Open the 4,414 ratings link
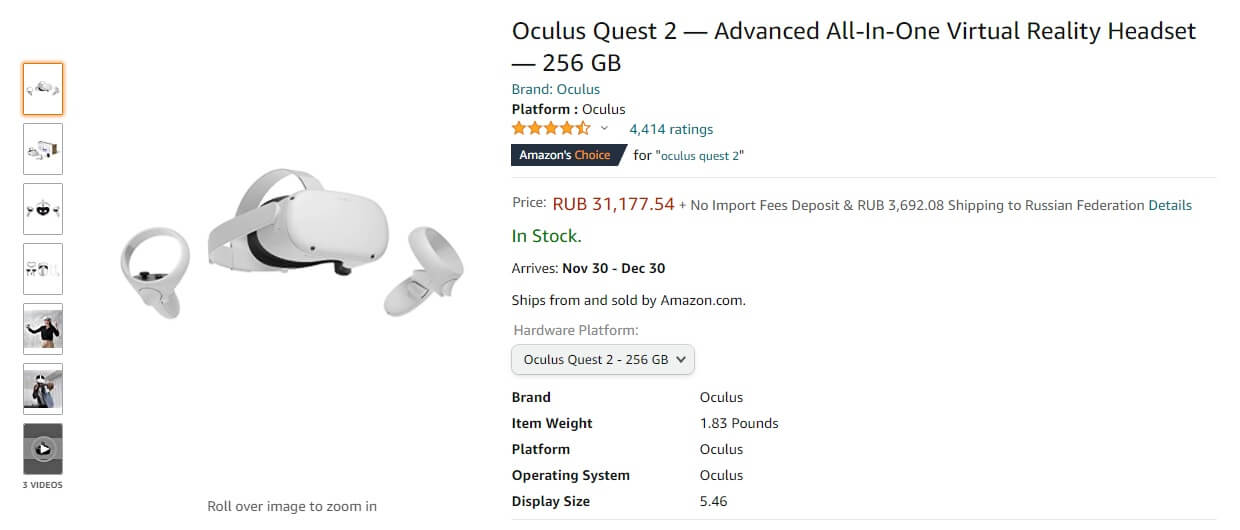 click(x=671, y=129)
